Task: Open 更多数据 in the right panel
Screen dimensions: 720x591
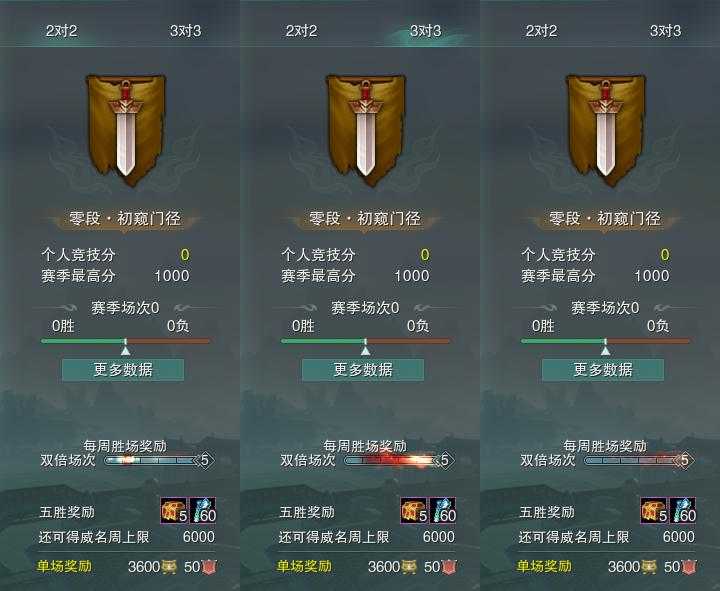Action: (603, 370)
